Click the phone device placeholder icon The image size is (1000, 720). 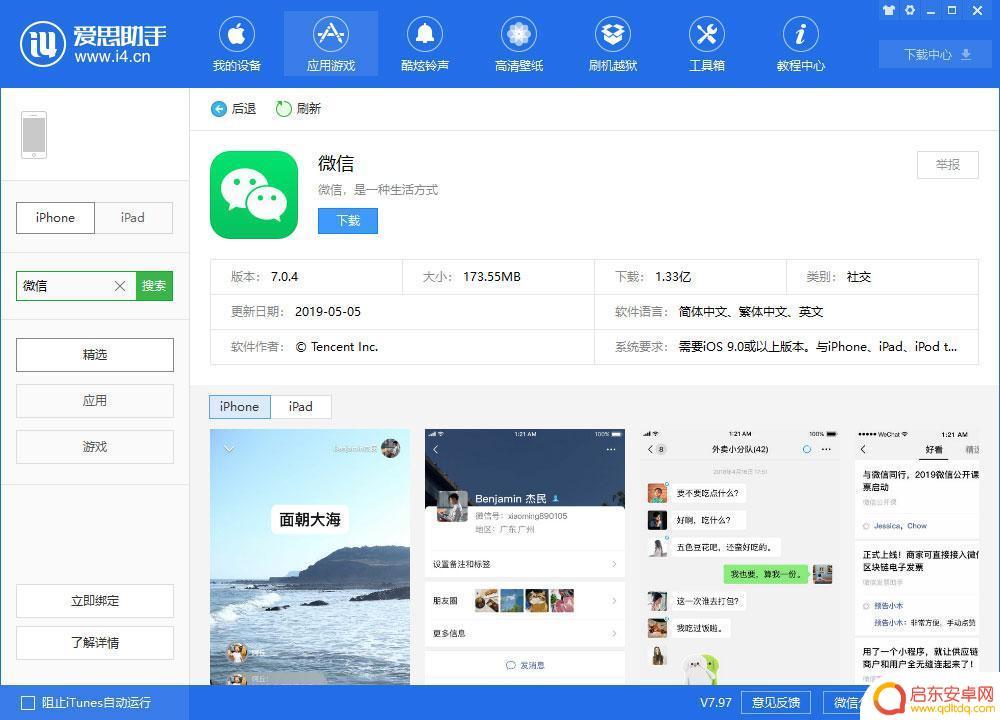[x=34, y=135]
